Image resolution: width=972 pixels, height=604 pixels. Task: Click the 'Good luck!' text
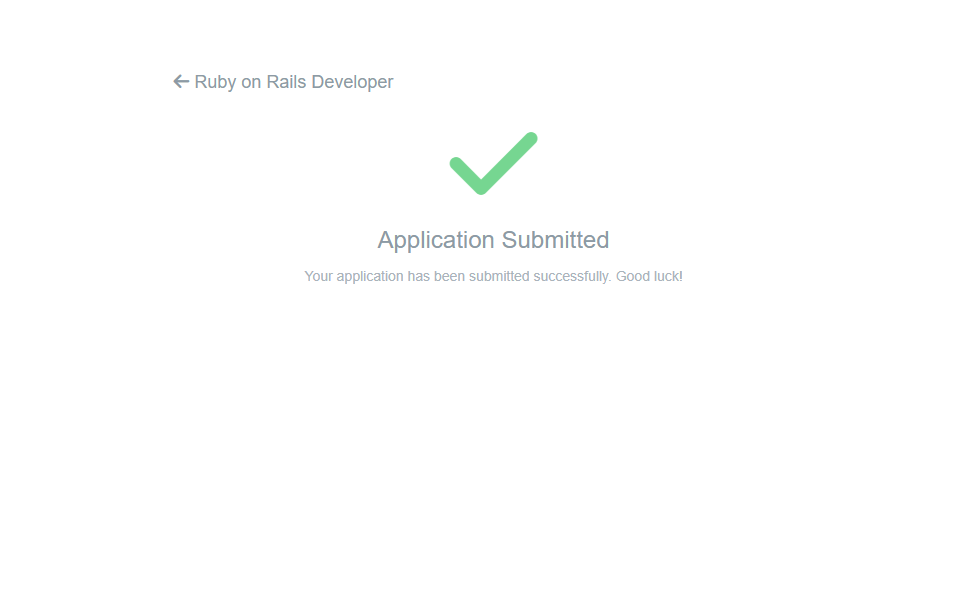click(649, 276)
